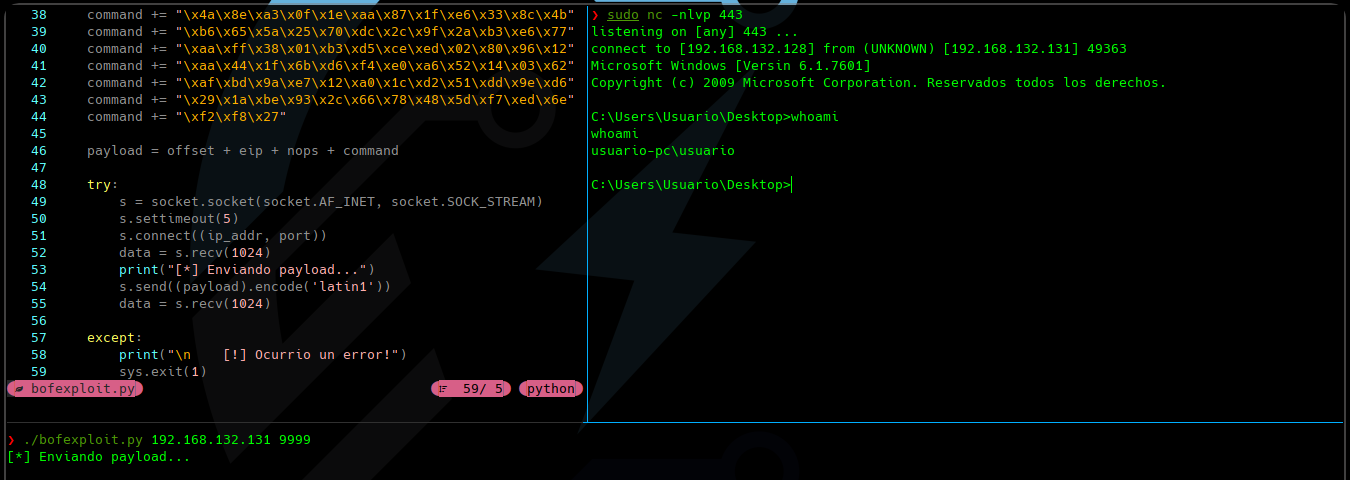Click the shellcode line starting \xb6\x65\x5a
1350x480 pixels.
pyautogui.click(x=331, y=32)
